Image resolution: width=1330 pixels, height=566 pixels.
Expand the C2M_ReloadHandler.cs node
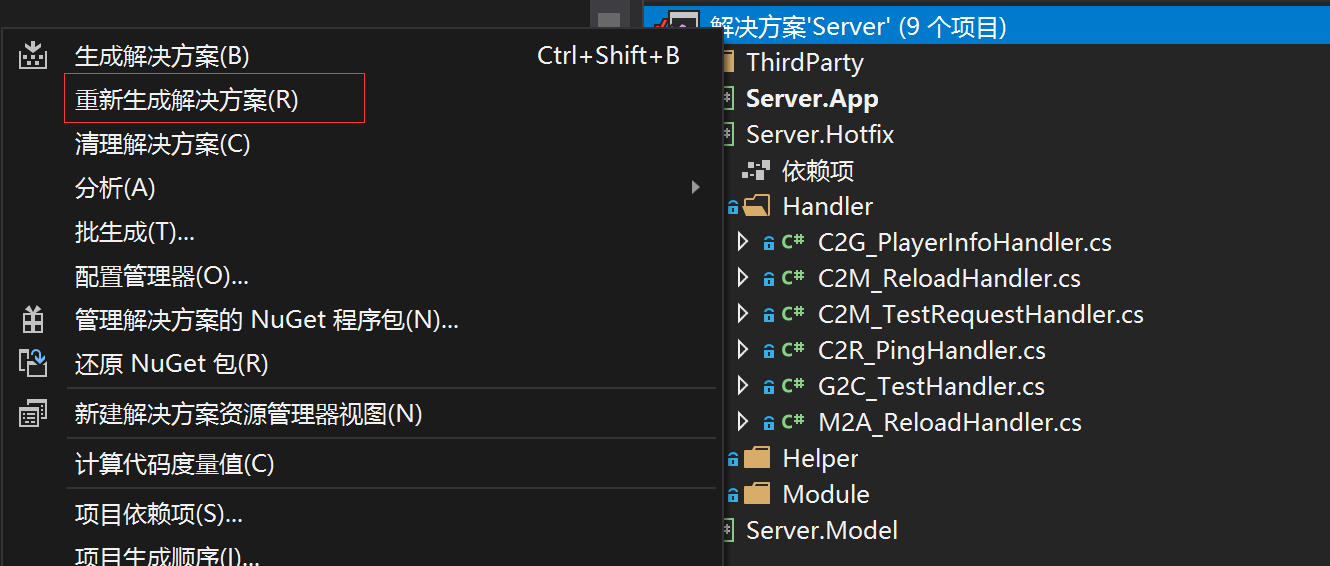(742, 278)
